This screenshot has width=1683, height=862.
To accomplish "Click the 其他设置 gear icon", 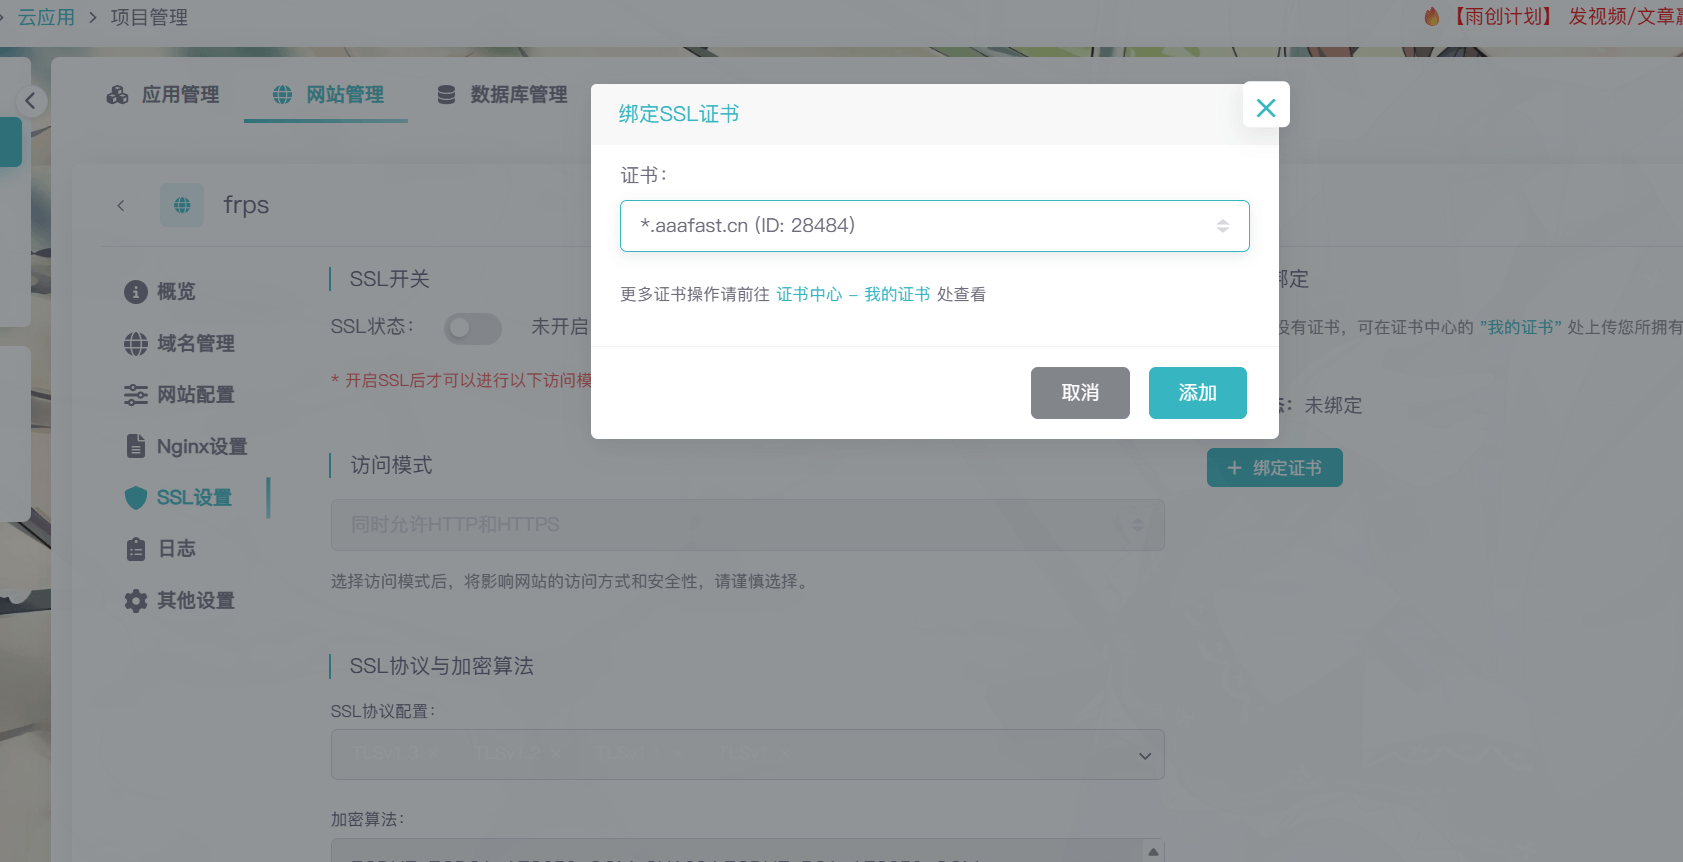I will (x=136, y=601).
